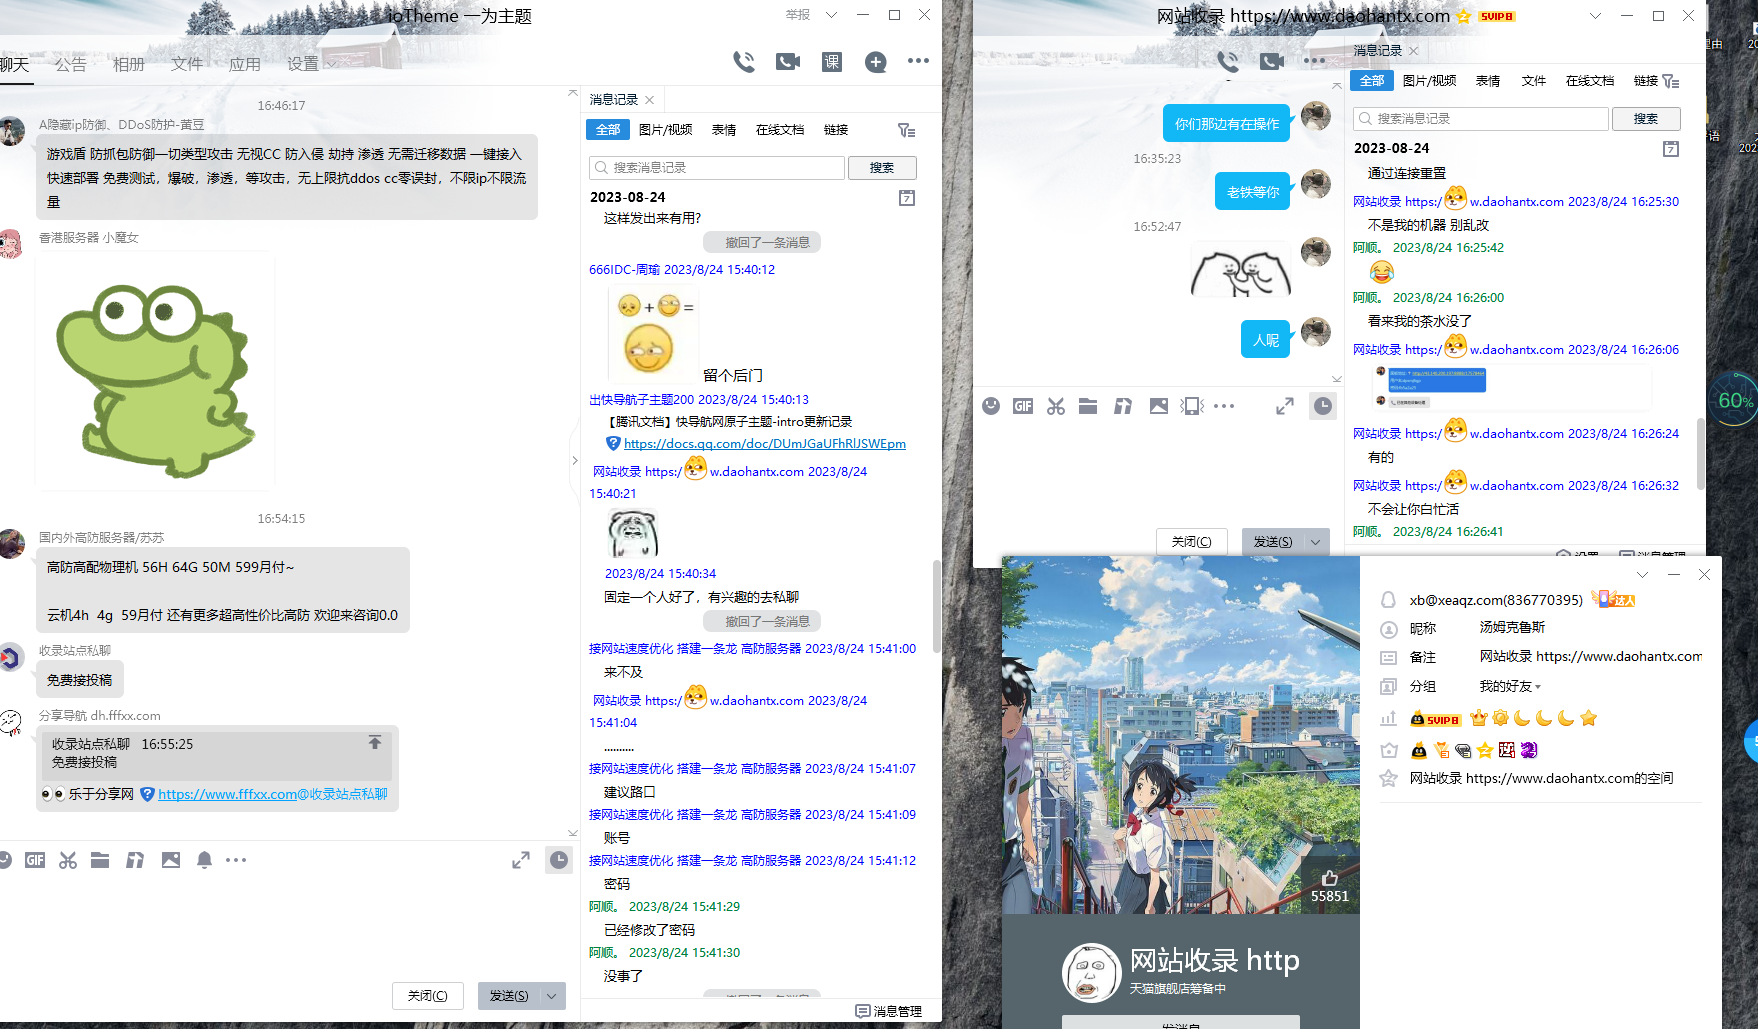Viewport: 1758px width, 1029px height.
Task: Click the 搜索消息记录 search input field
Action: (716, 167)
